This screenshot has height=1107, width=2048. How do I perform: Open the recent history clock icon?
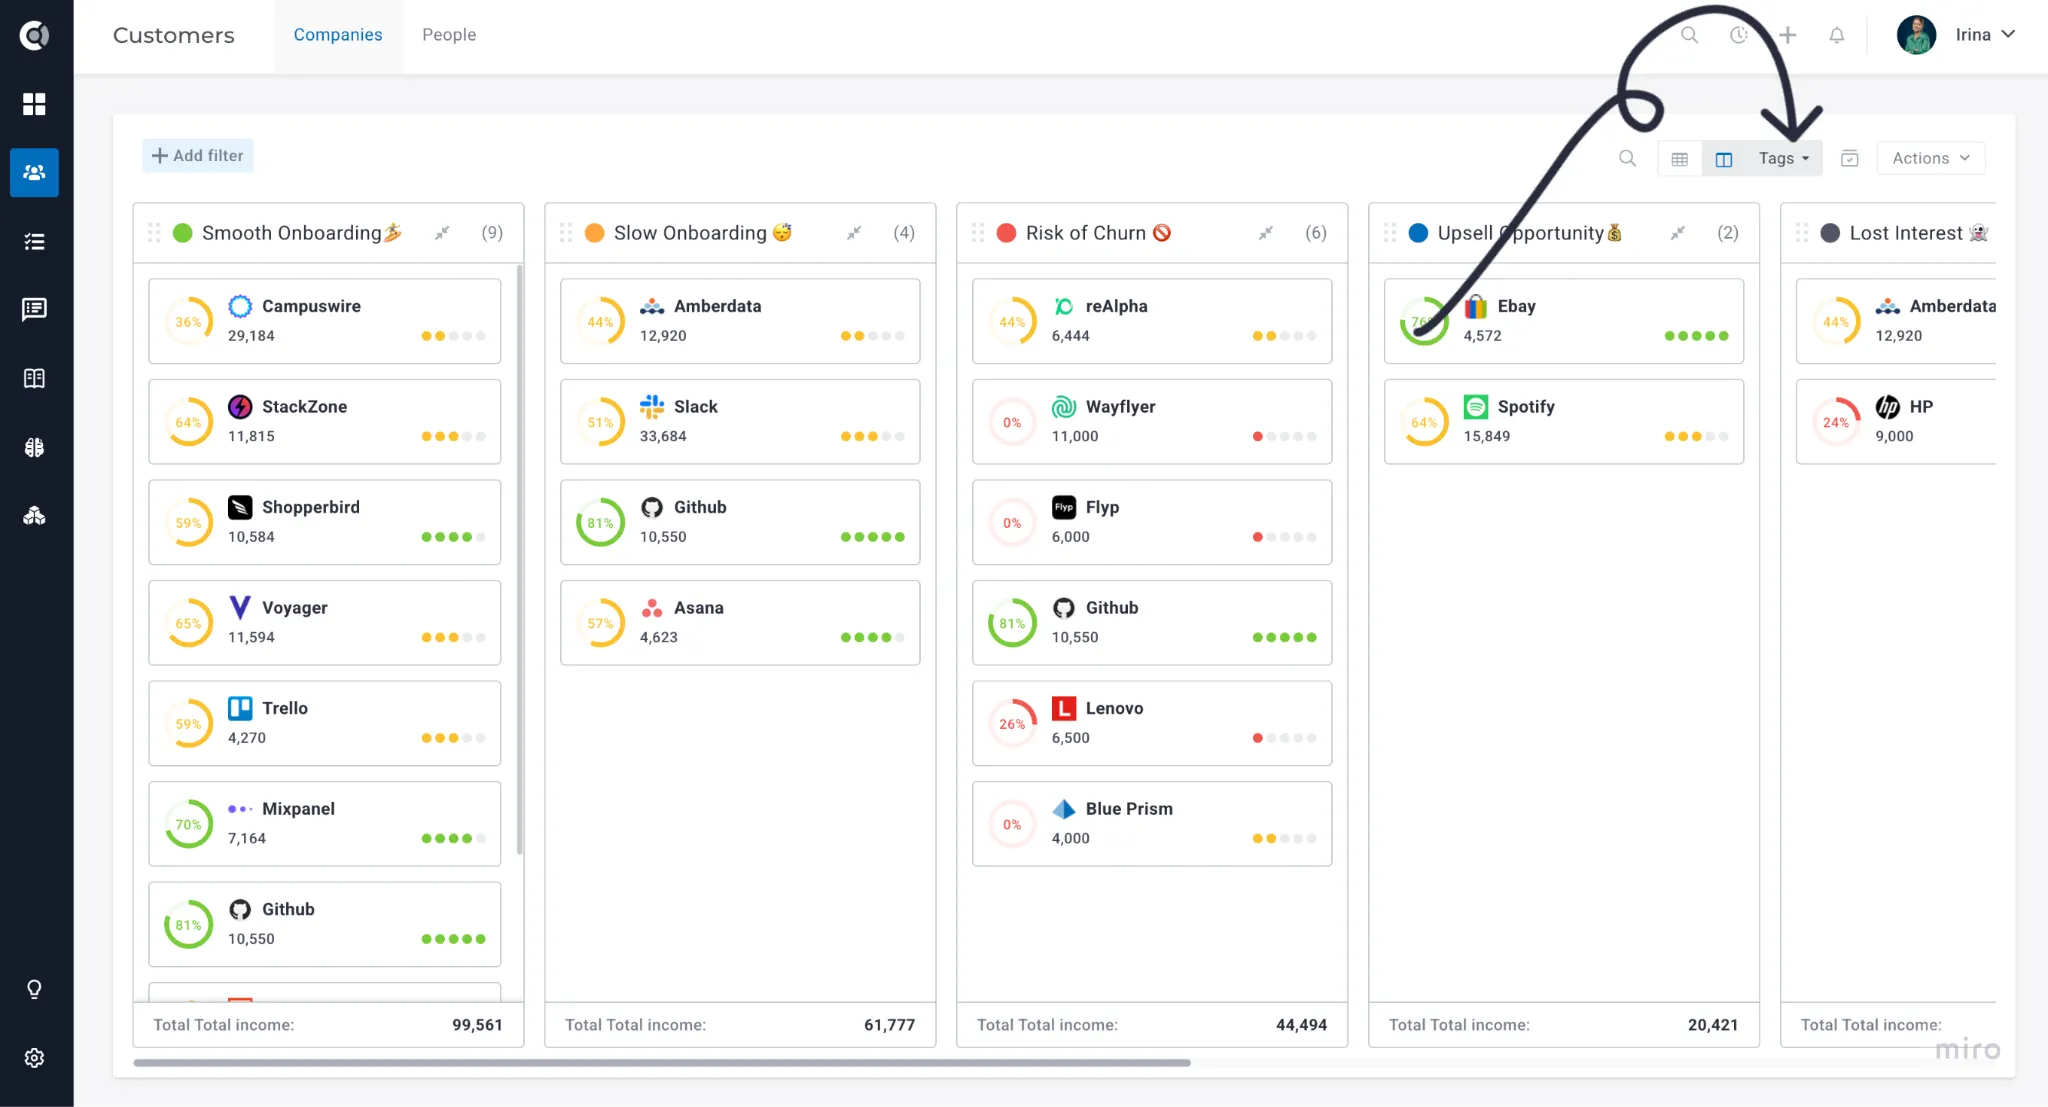(x=1739, y=35)
